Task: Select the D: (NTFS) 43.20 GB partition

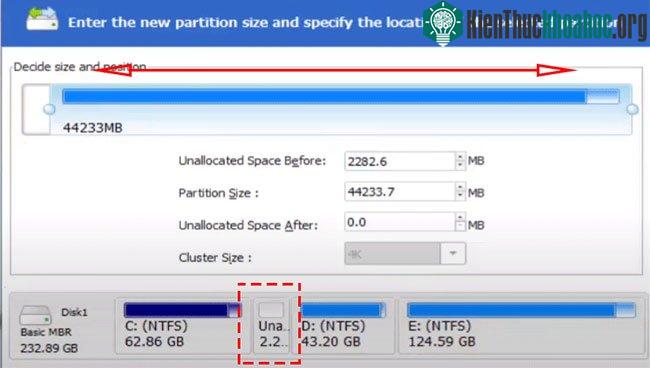Action: click(x=344, y=327)
